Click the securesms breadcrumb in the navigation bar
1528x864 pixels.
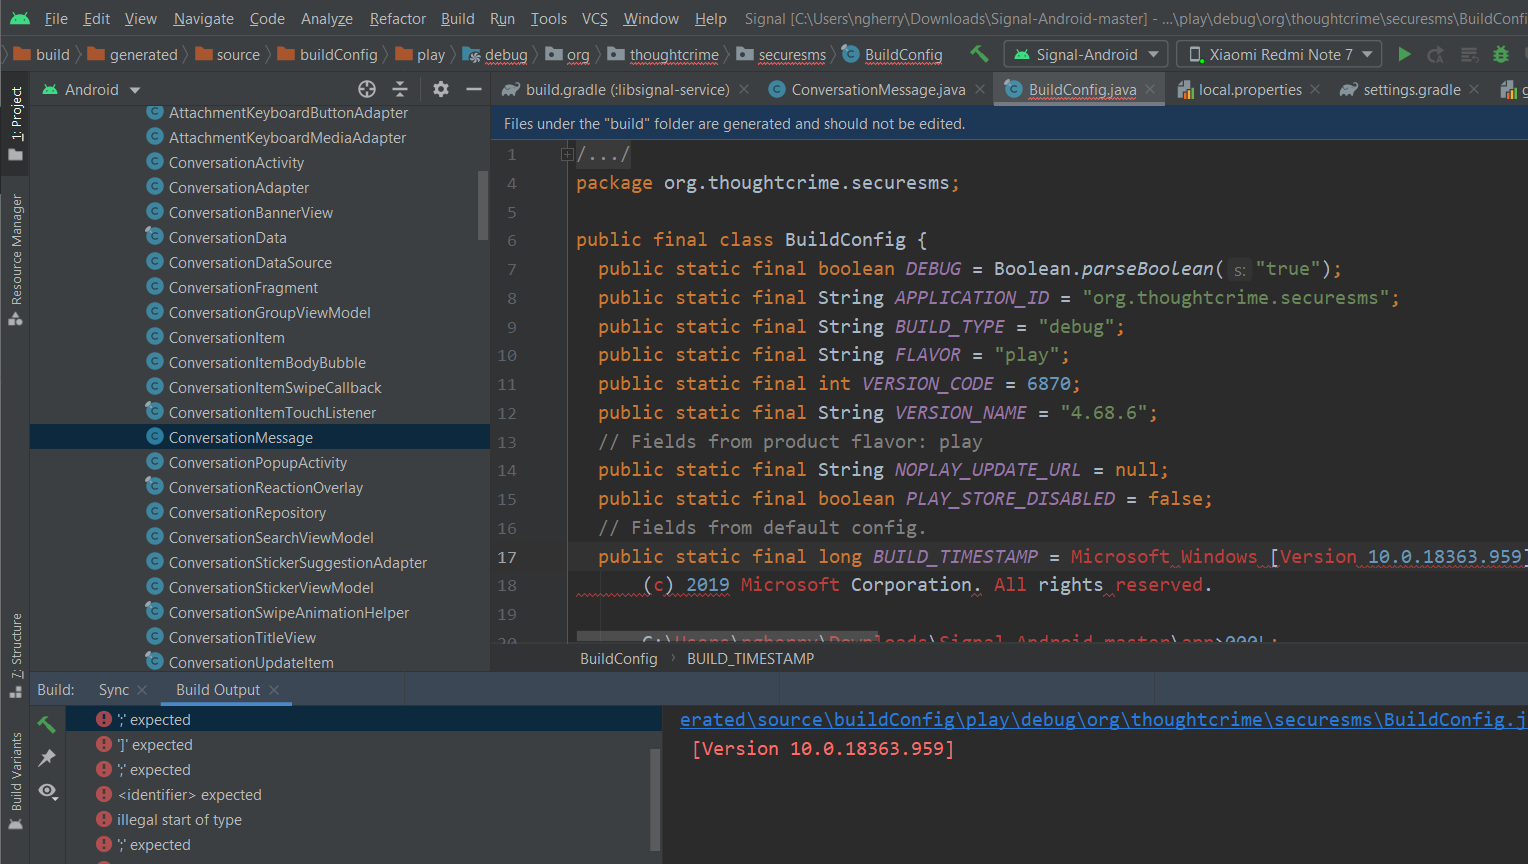point(781,54)
